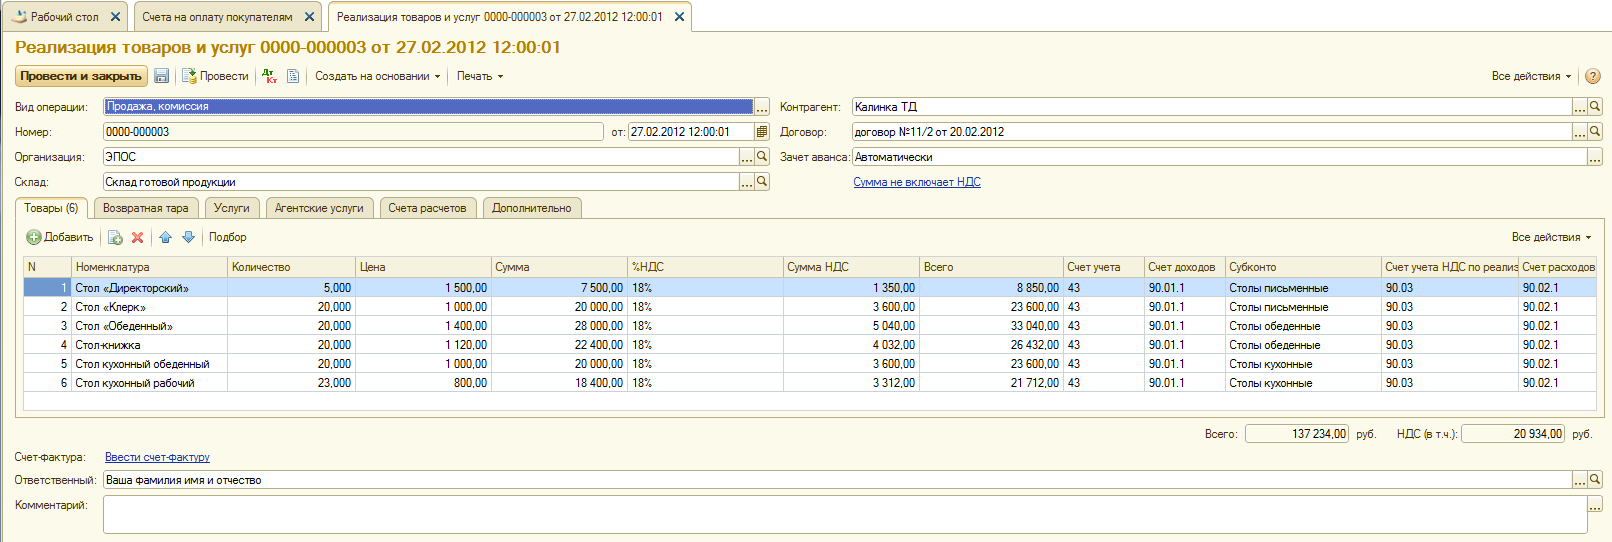
Task: Click ellipsis select button for Договор
Action: (x=1580, y=132)
